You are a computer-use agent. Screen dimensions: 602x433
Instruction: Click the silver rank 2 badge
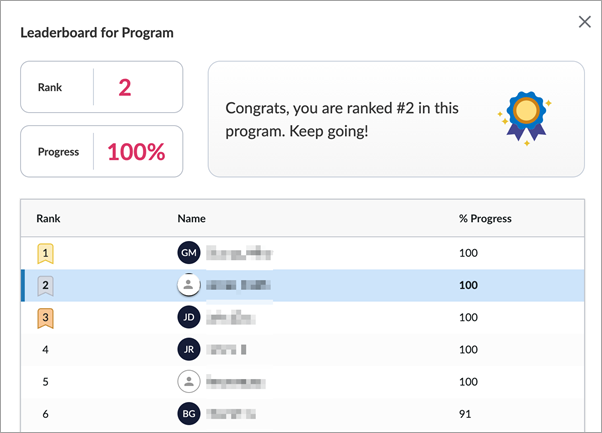point(46,286)
